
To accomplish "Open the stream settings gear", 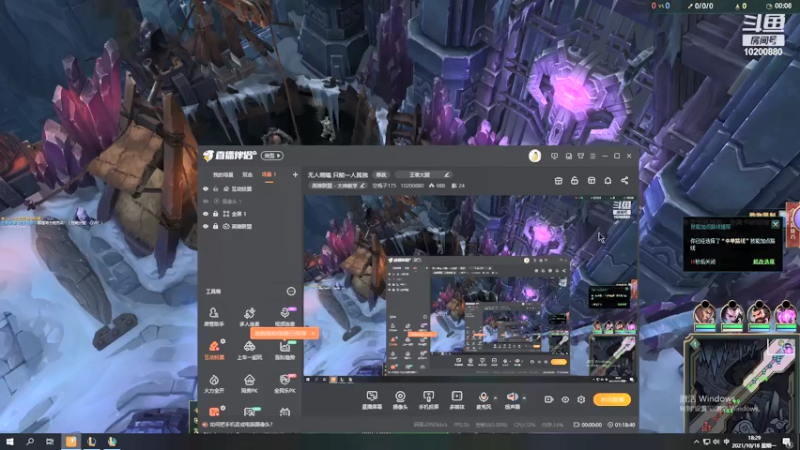I will pos(581,399).
